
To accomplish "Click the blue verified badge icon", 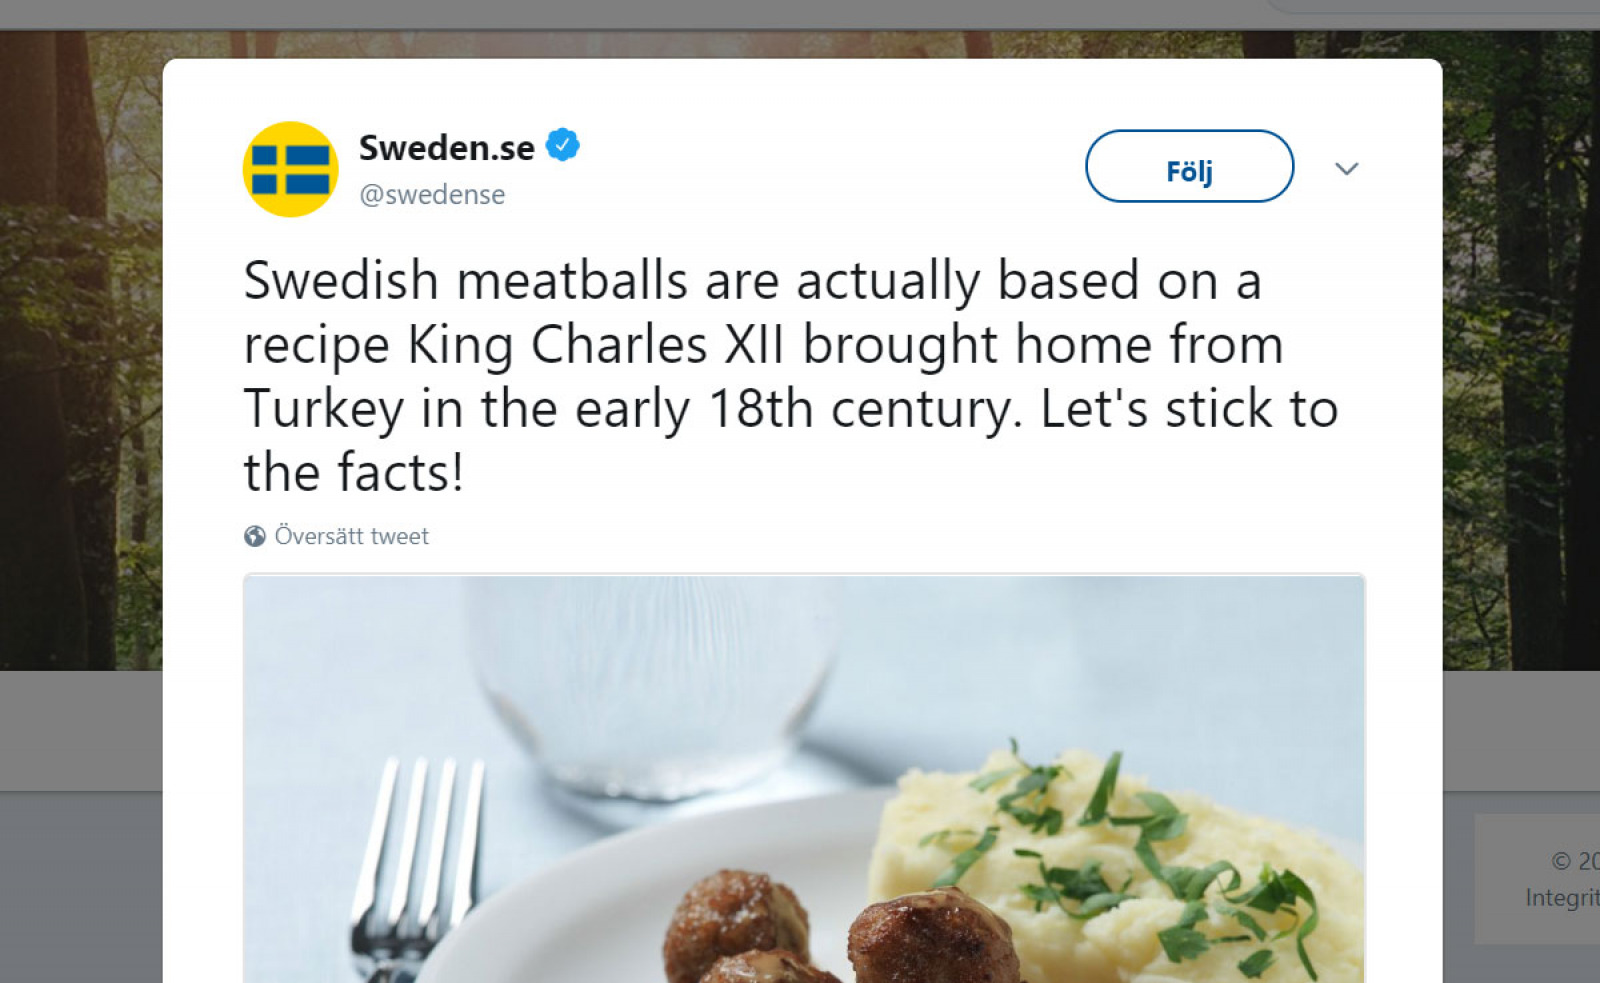I will click(562, 145).
